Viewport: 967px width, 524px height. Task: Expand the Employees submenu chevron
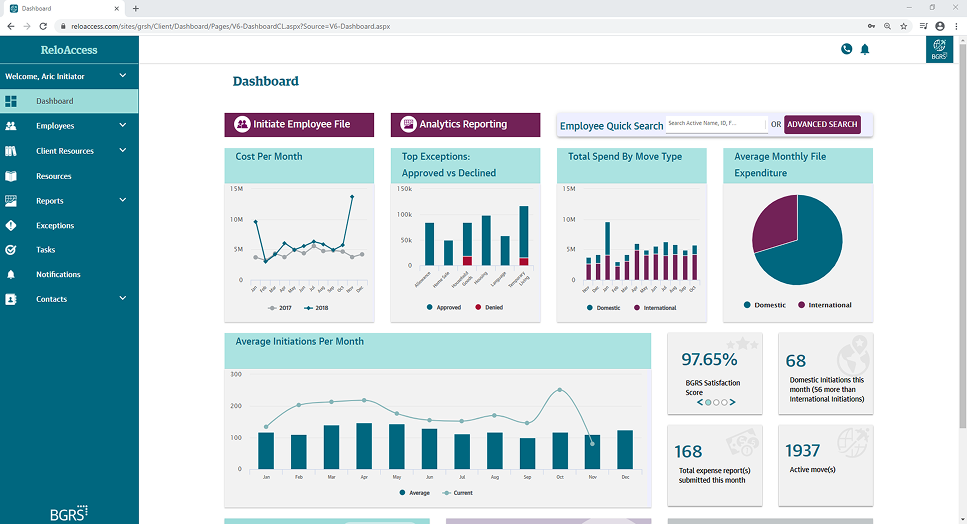coord(123,125)
